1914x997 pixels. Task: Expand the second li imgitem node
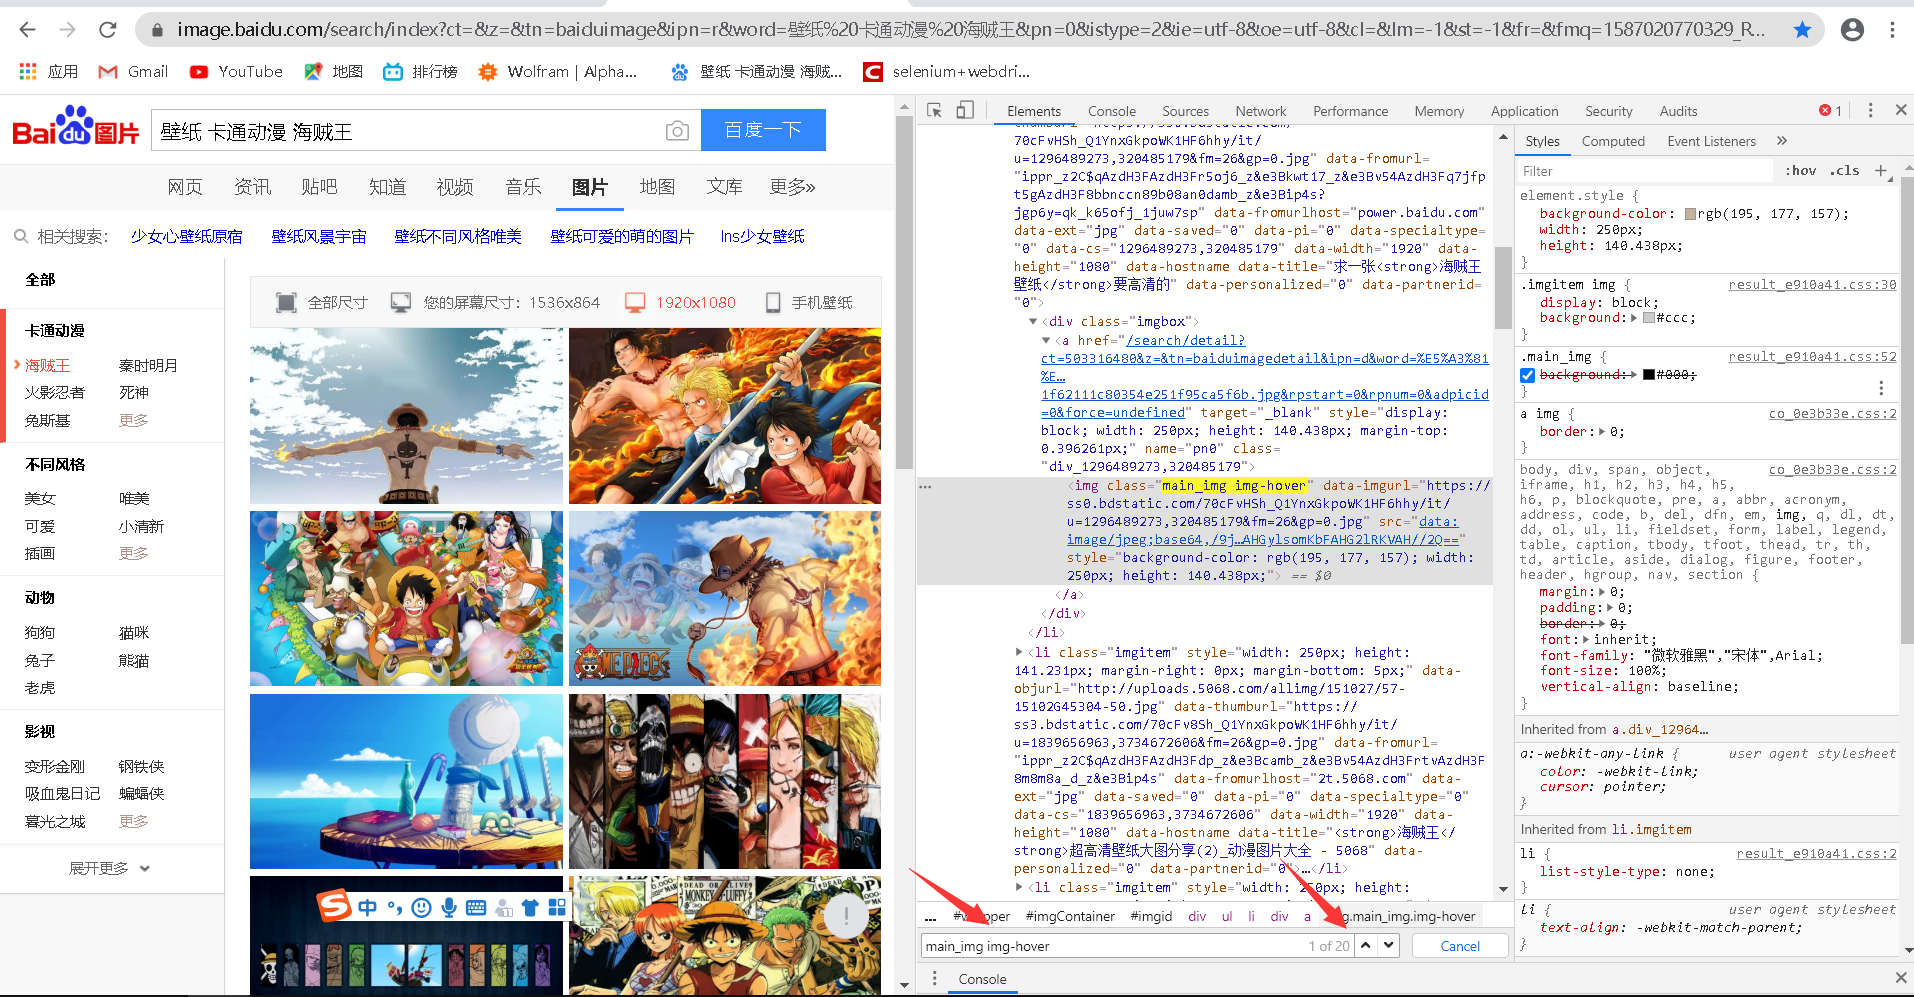point(1019,652)
